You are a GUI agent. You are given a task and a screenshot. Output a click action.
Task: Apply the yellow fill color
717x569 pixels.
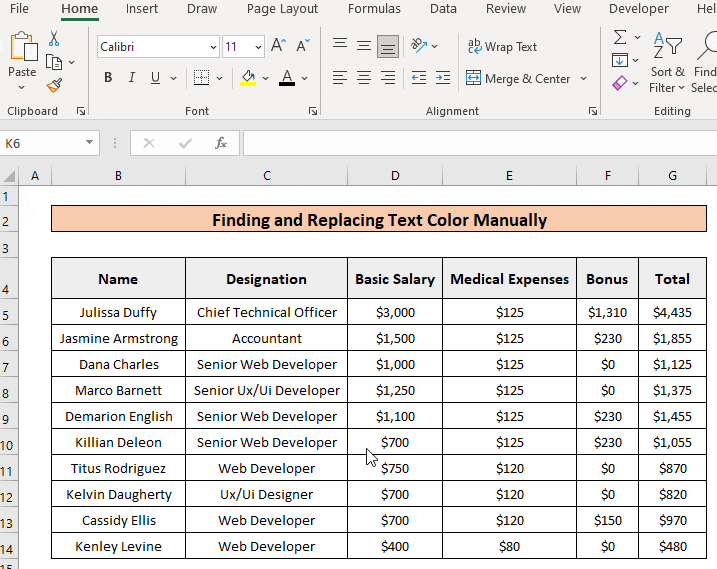click(x=248, y=78)
